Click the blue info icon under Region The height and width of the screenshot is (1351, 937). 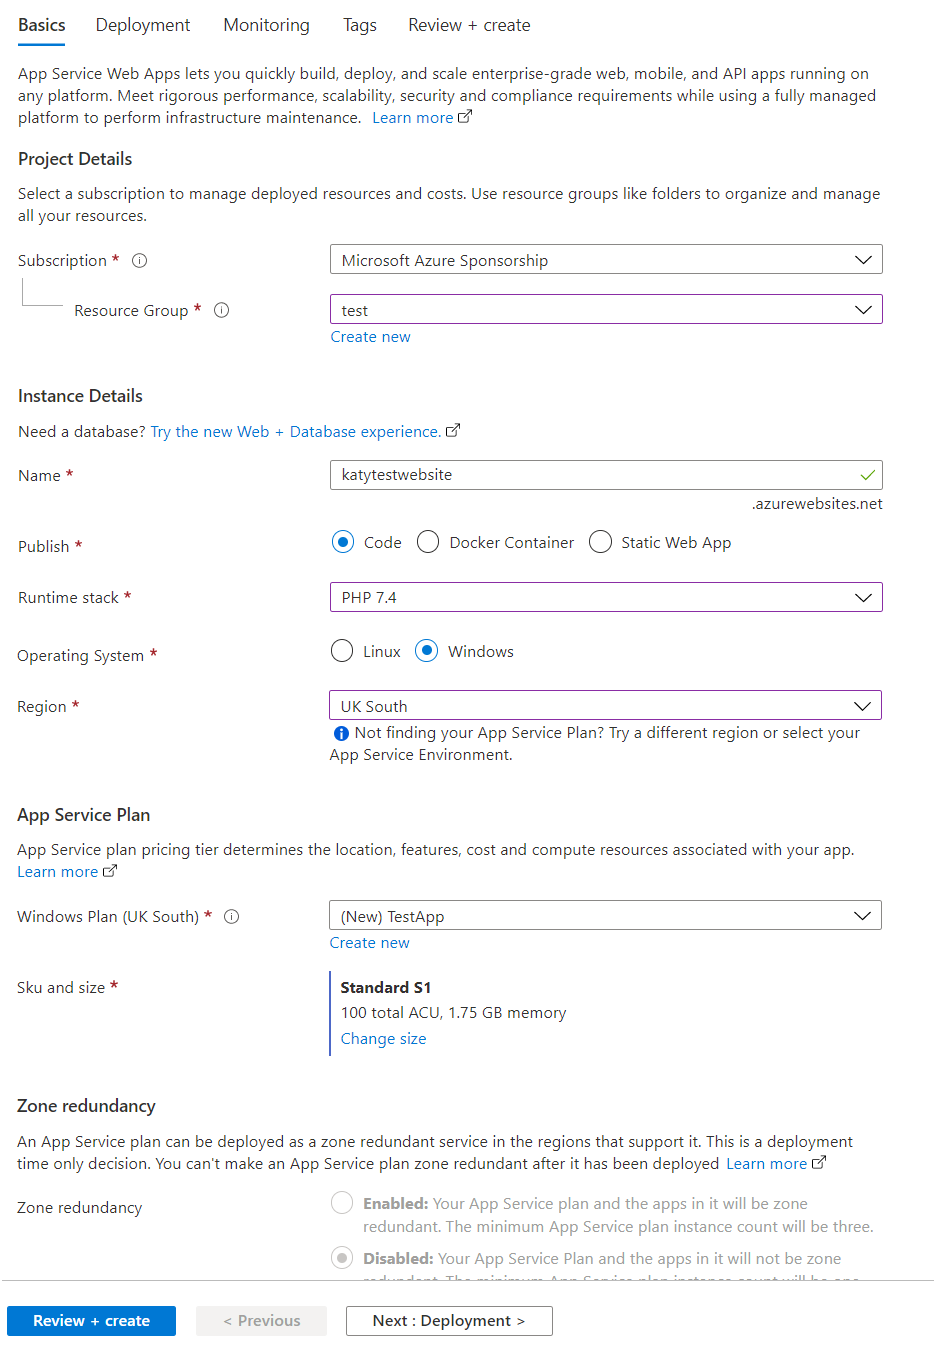coord(341,734)
